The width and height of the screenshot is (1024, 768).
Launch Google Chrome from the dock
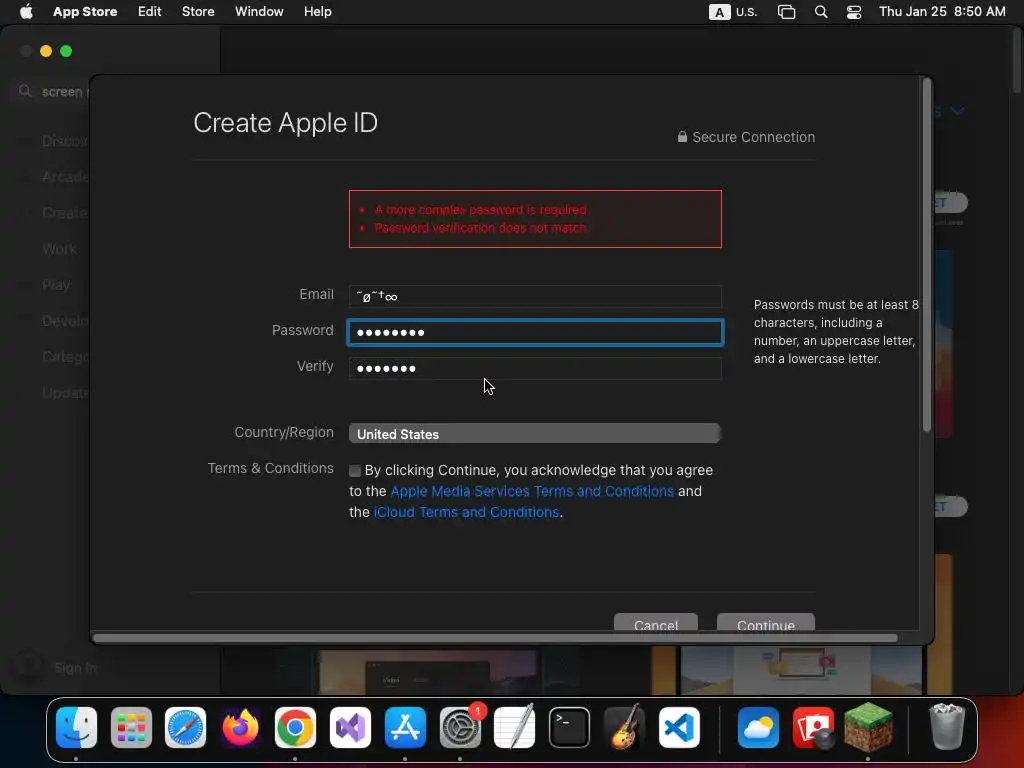pyautogui.click(x=295, y=727)
